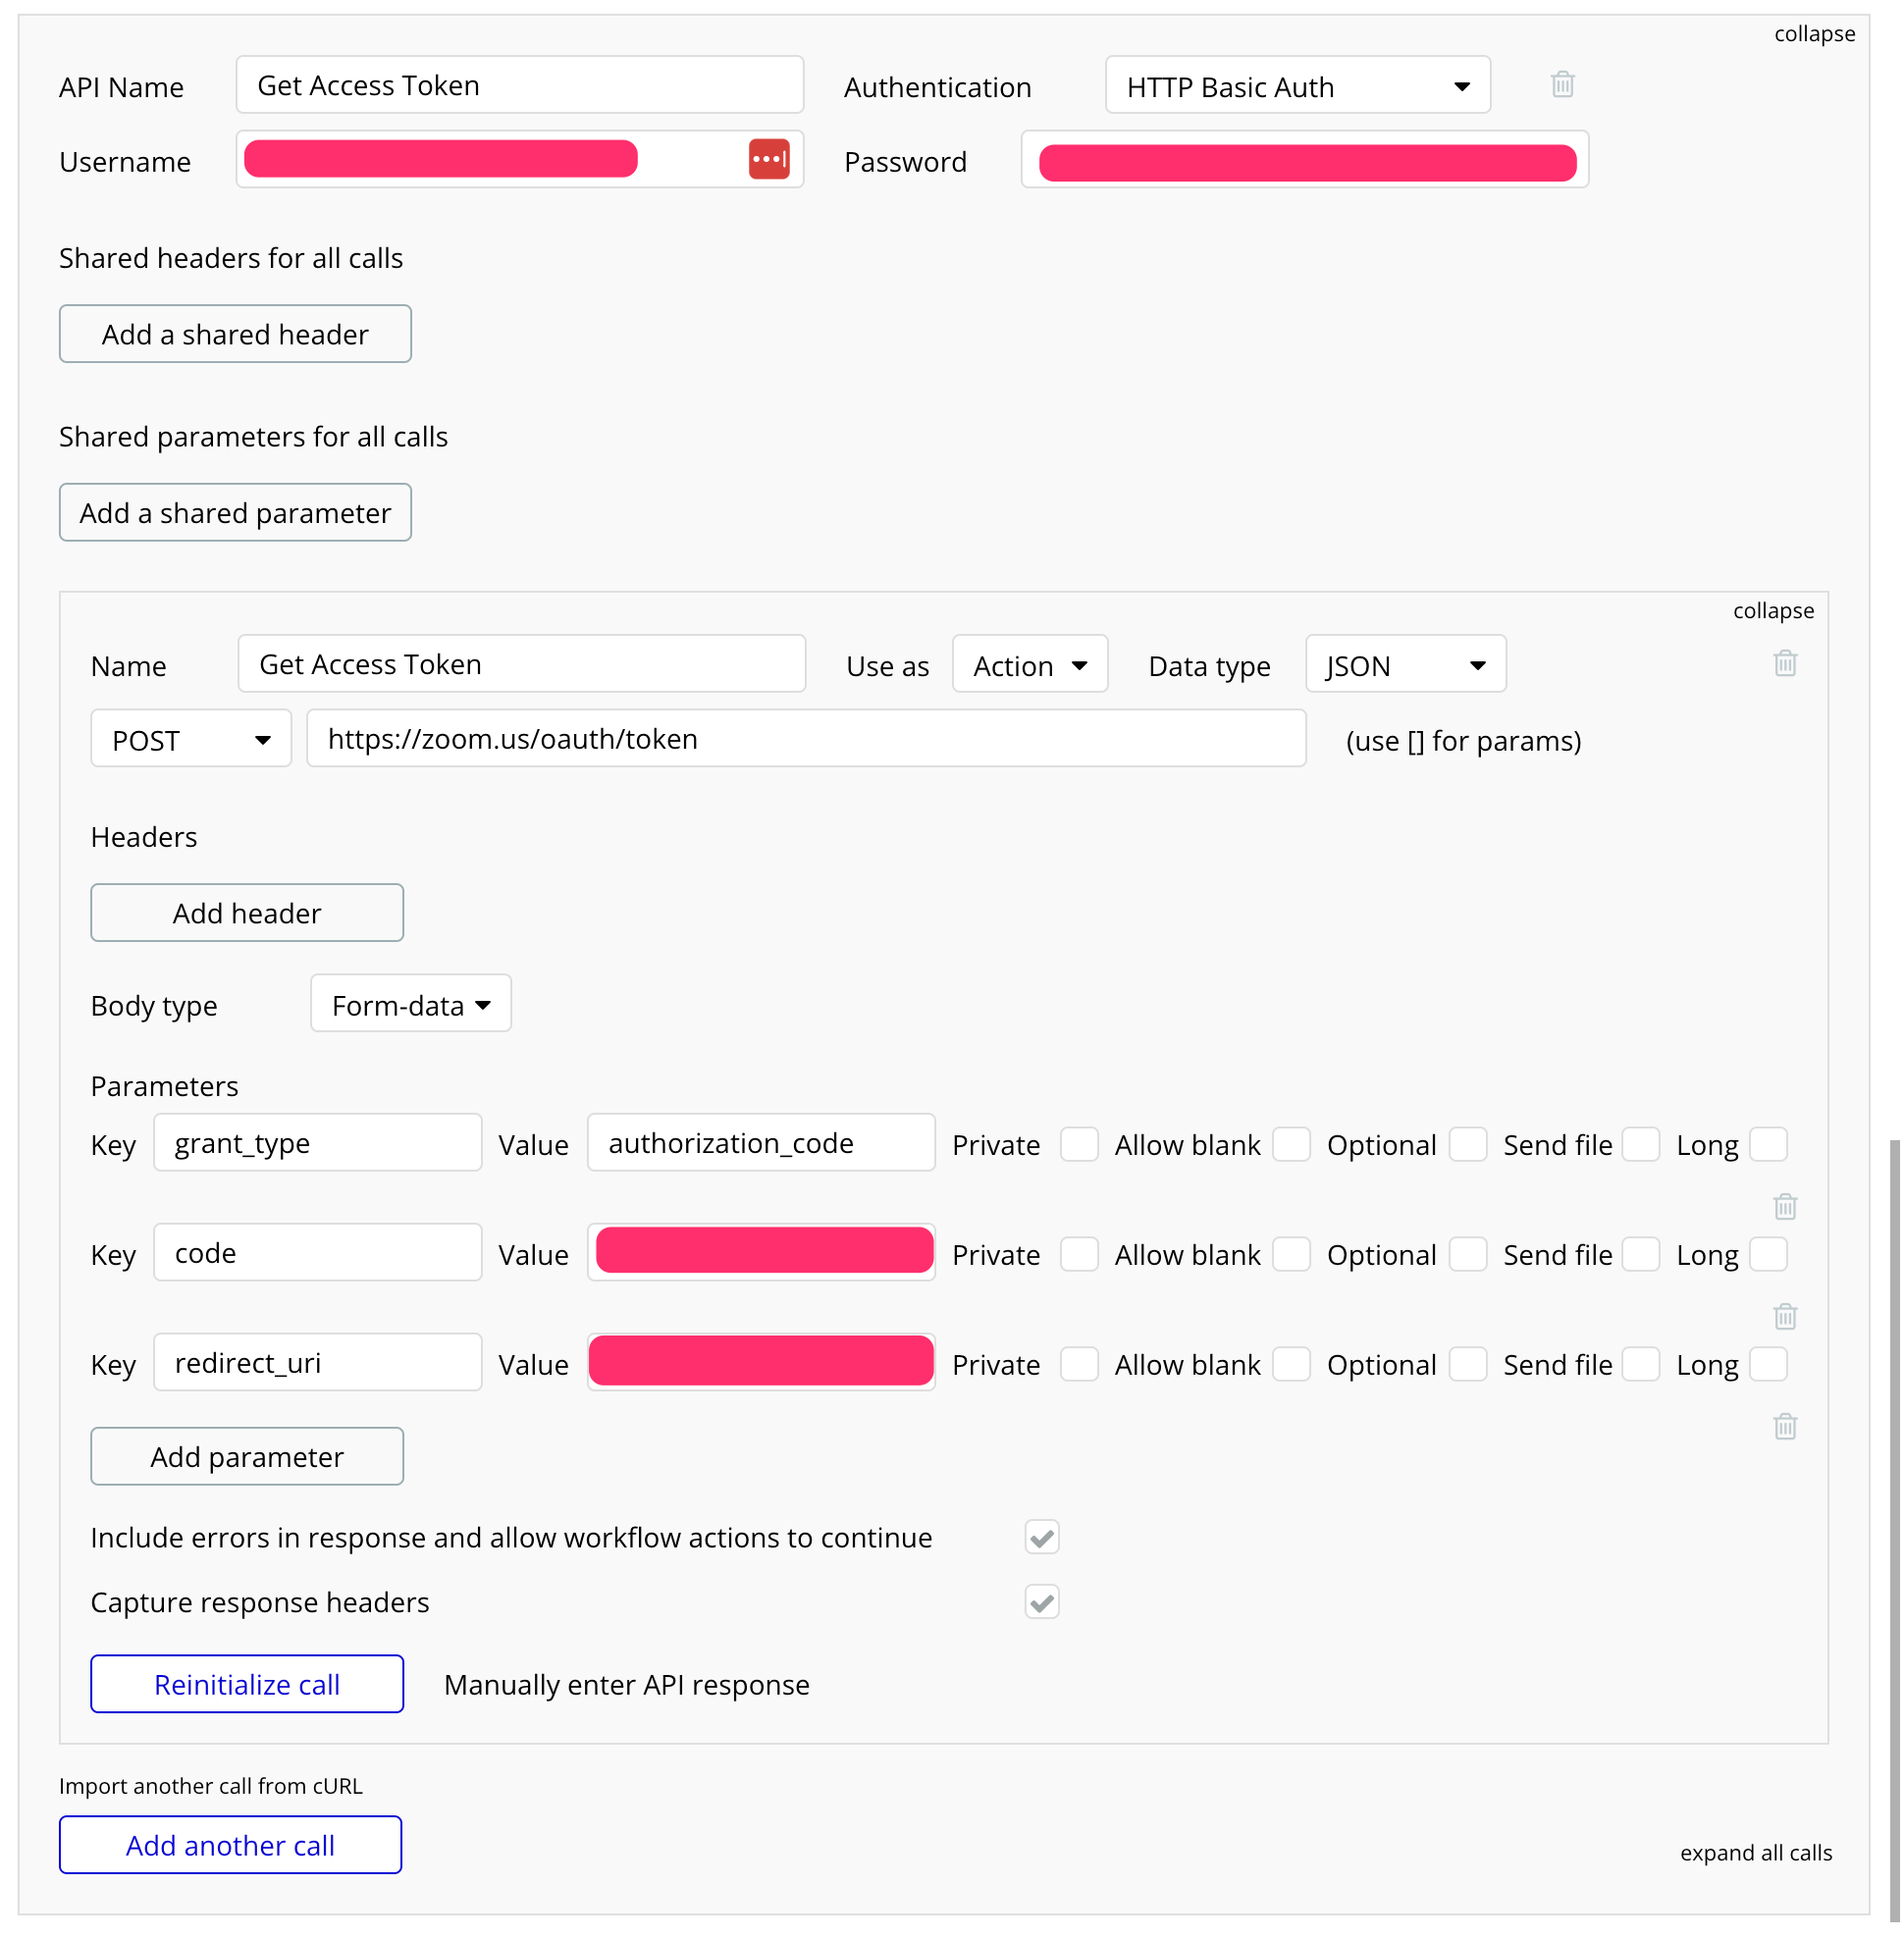Delete the grant_type parameter with trash icon
The width and height of the screenshot is (1904, 1937).
point(1784,1206)
